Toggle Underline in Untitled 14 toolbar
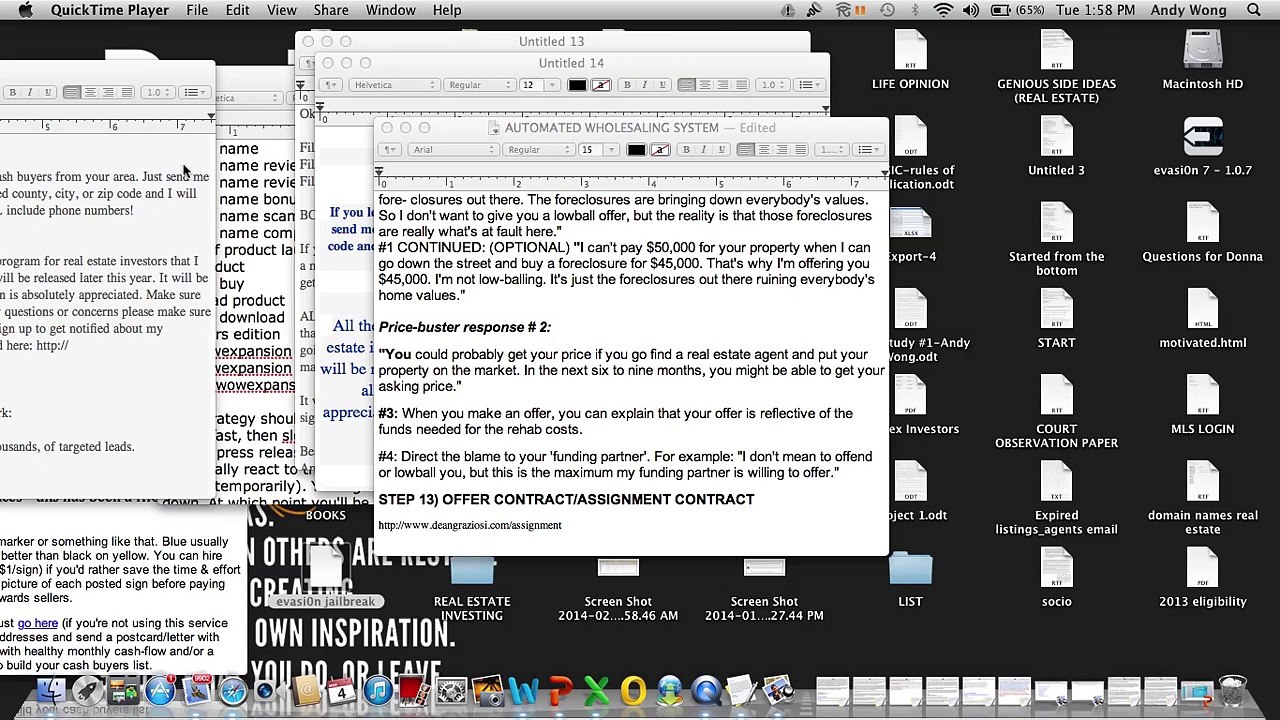The image size is (1280, 720). pos(661,85)
